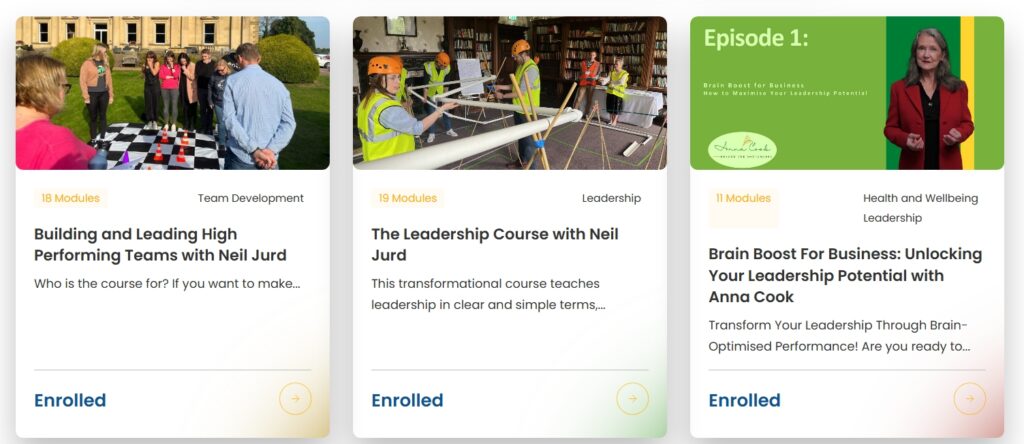Open the hard hat leadership activity thumbnail

point(509,92)
